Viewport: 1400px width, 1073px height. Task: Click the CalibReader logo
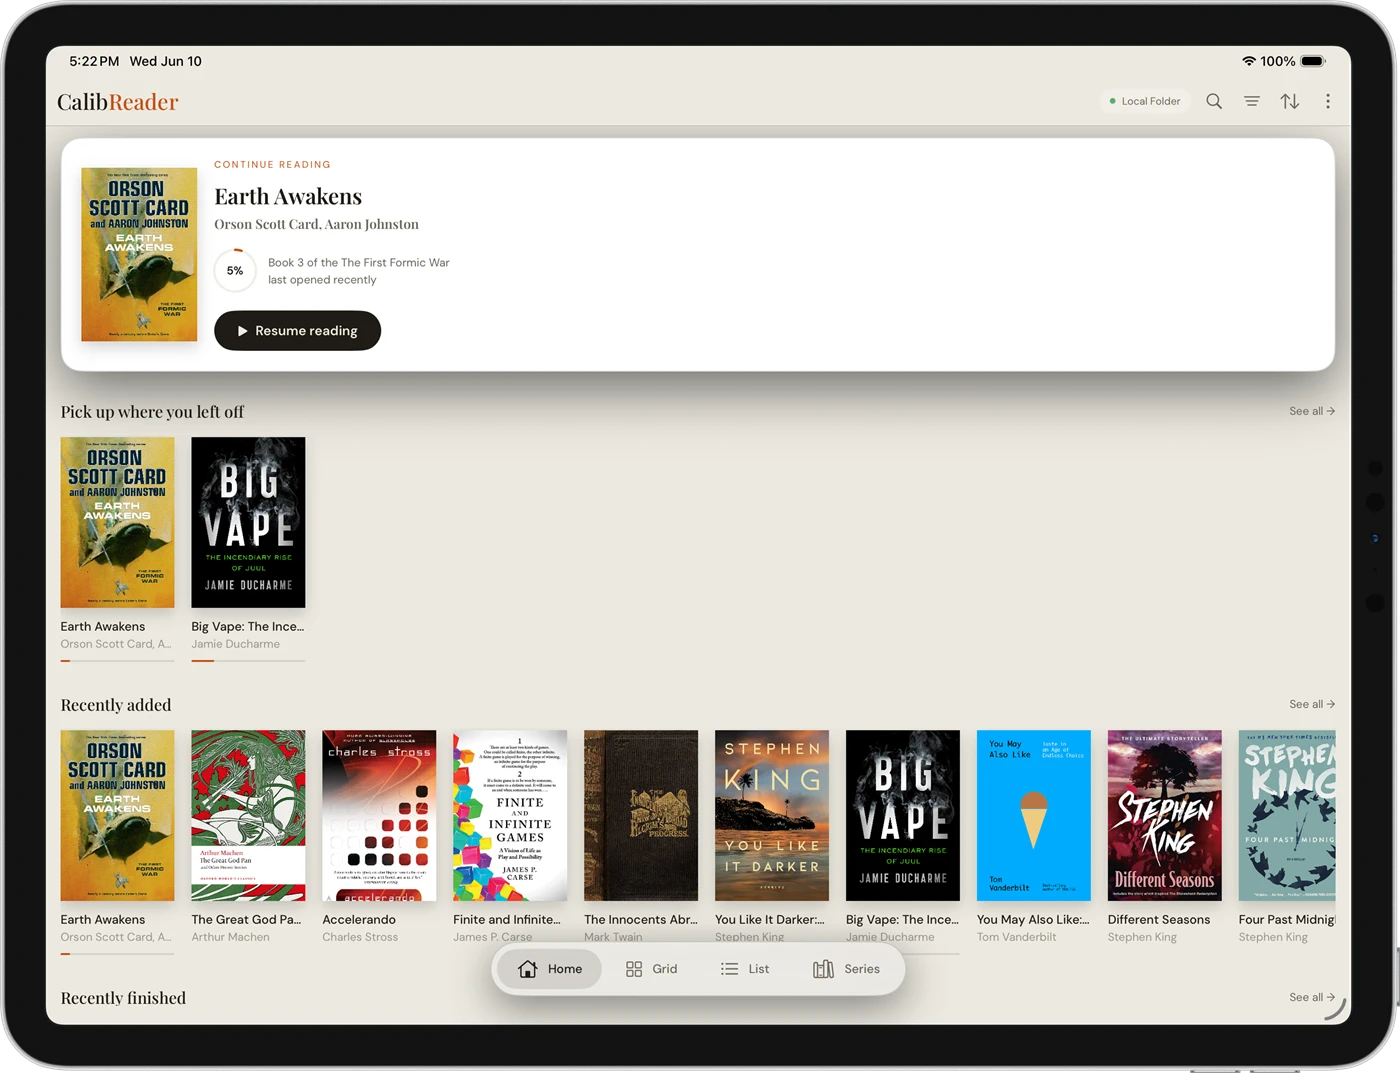coord(118,102)
